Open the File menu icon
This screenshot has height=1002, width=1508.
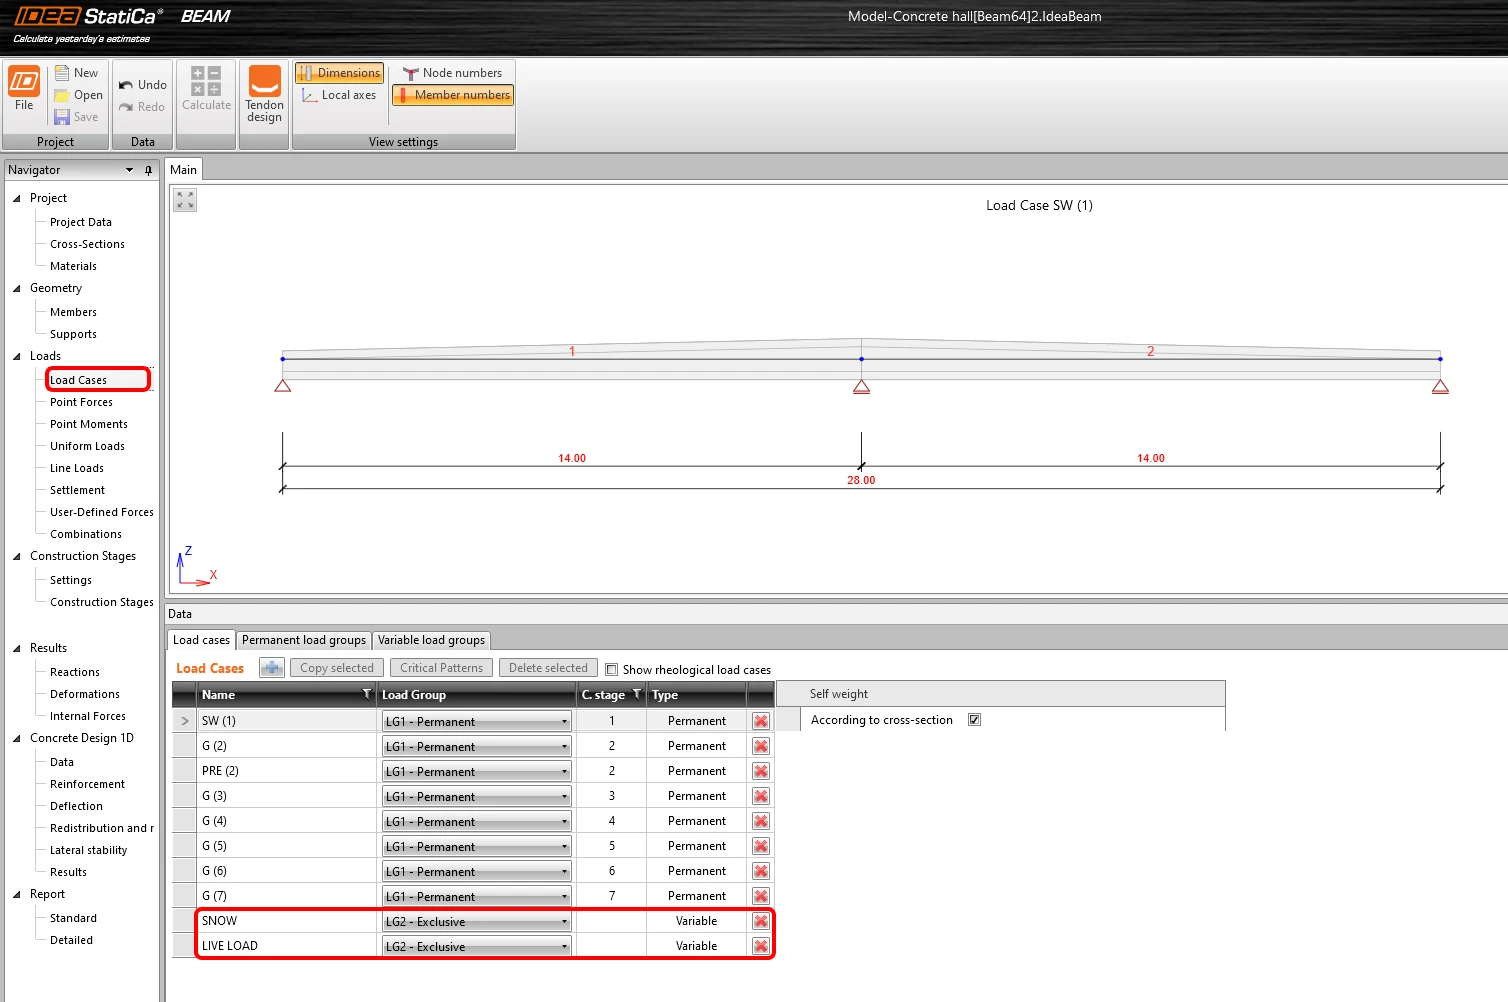pyautogui.click(x=24, y=81)
